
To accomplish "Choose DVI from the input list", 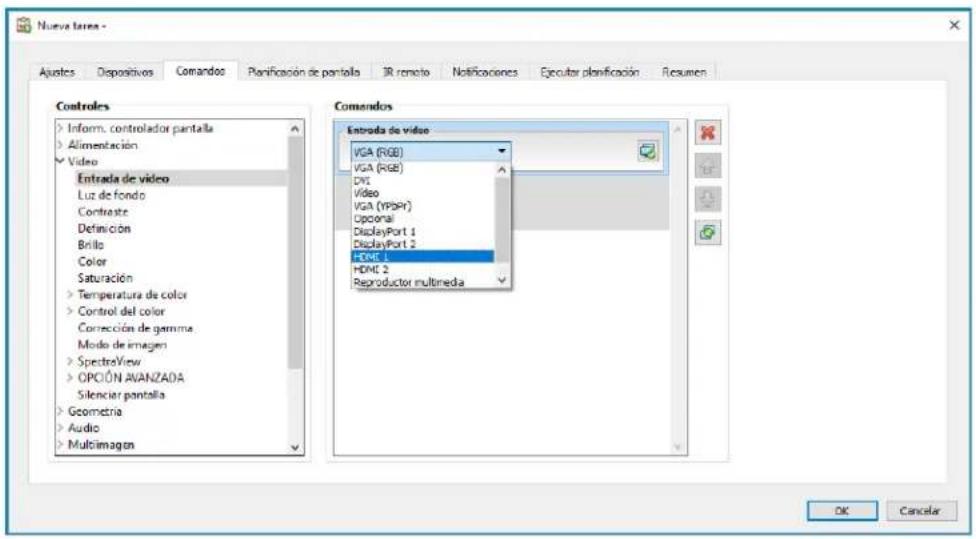I will click(x=423, y=180).
